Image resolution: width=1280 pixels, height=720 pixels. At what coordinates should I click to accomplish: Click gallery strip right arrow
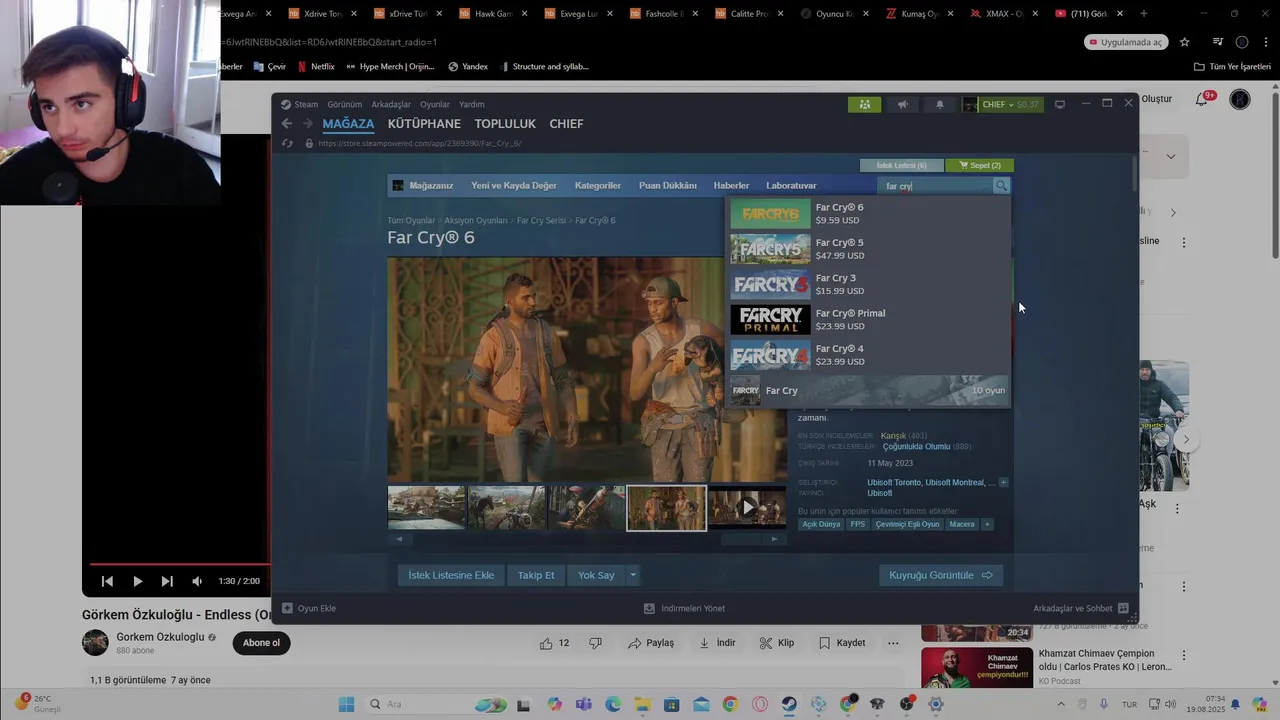[774, 539]
